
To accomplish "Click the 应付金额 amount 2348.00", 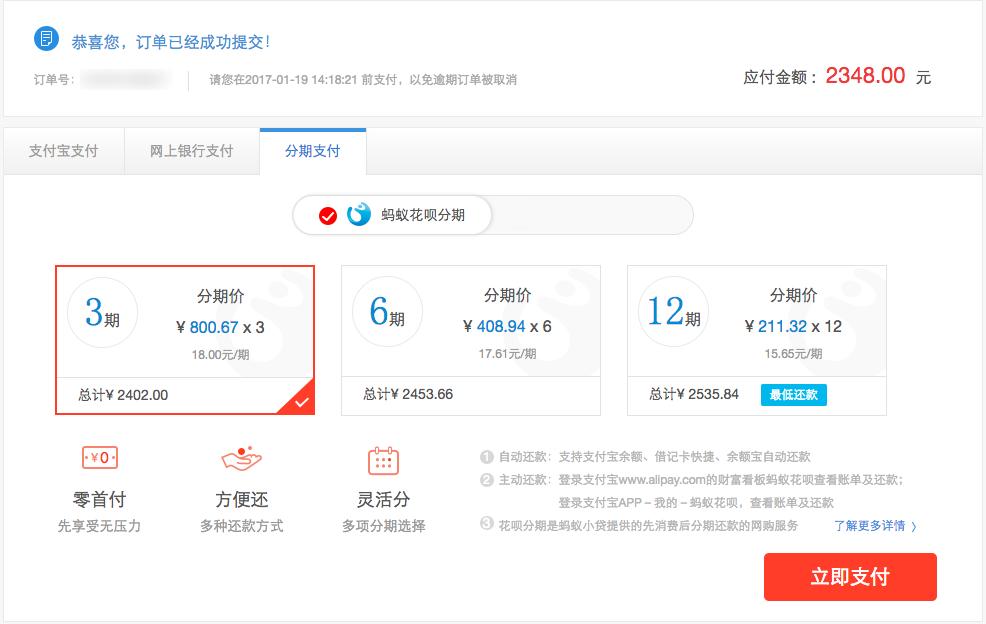I will [863, 75].
